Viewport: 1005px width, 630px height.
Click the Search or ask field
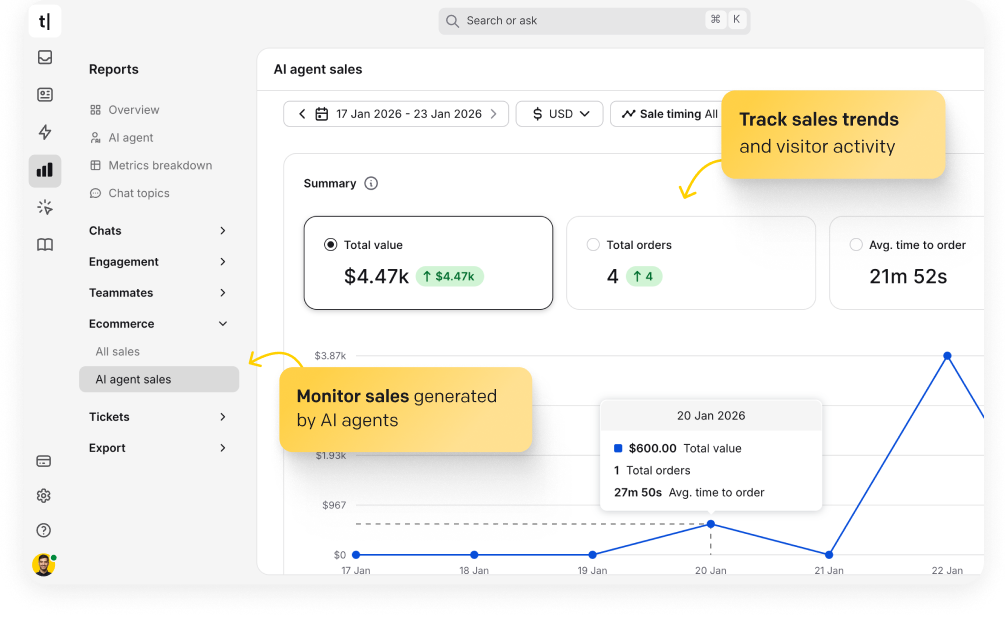pyautogui.click(x=593, y=20)
